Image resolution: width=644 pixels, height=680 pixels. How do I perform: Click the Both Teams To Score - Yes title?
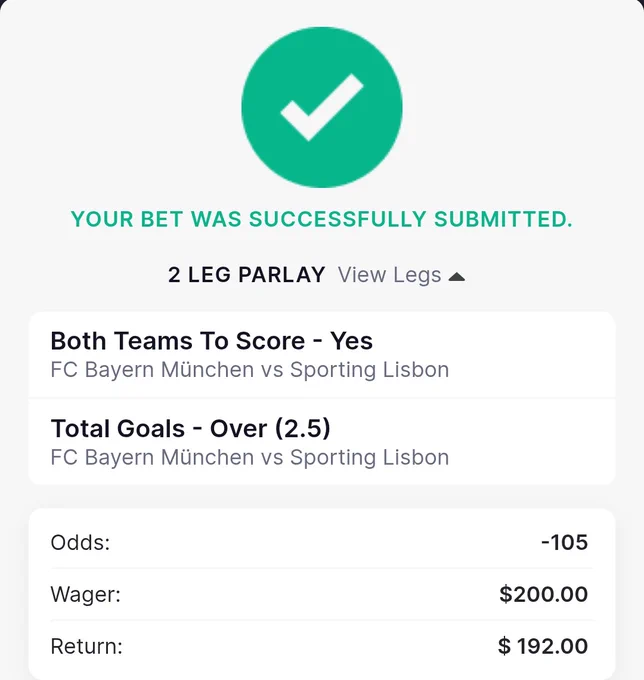212,341
